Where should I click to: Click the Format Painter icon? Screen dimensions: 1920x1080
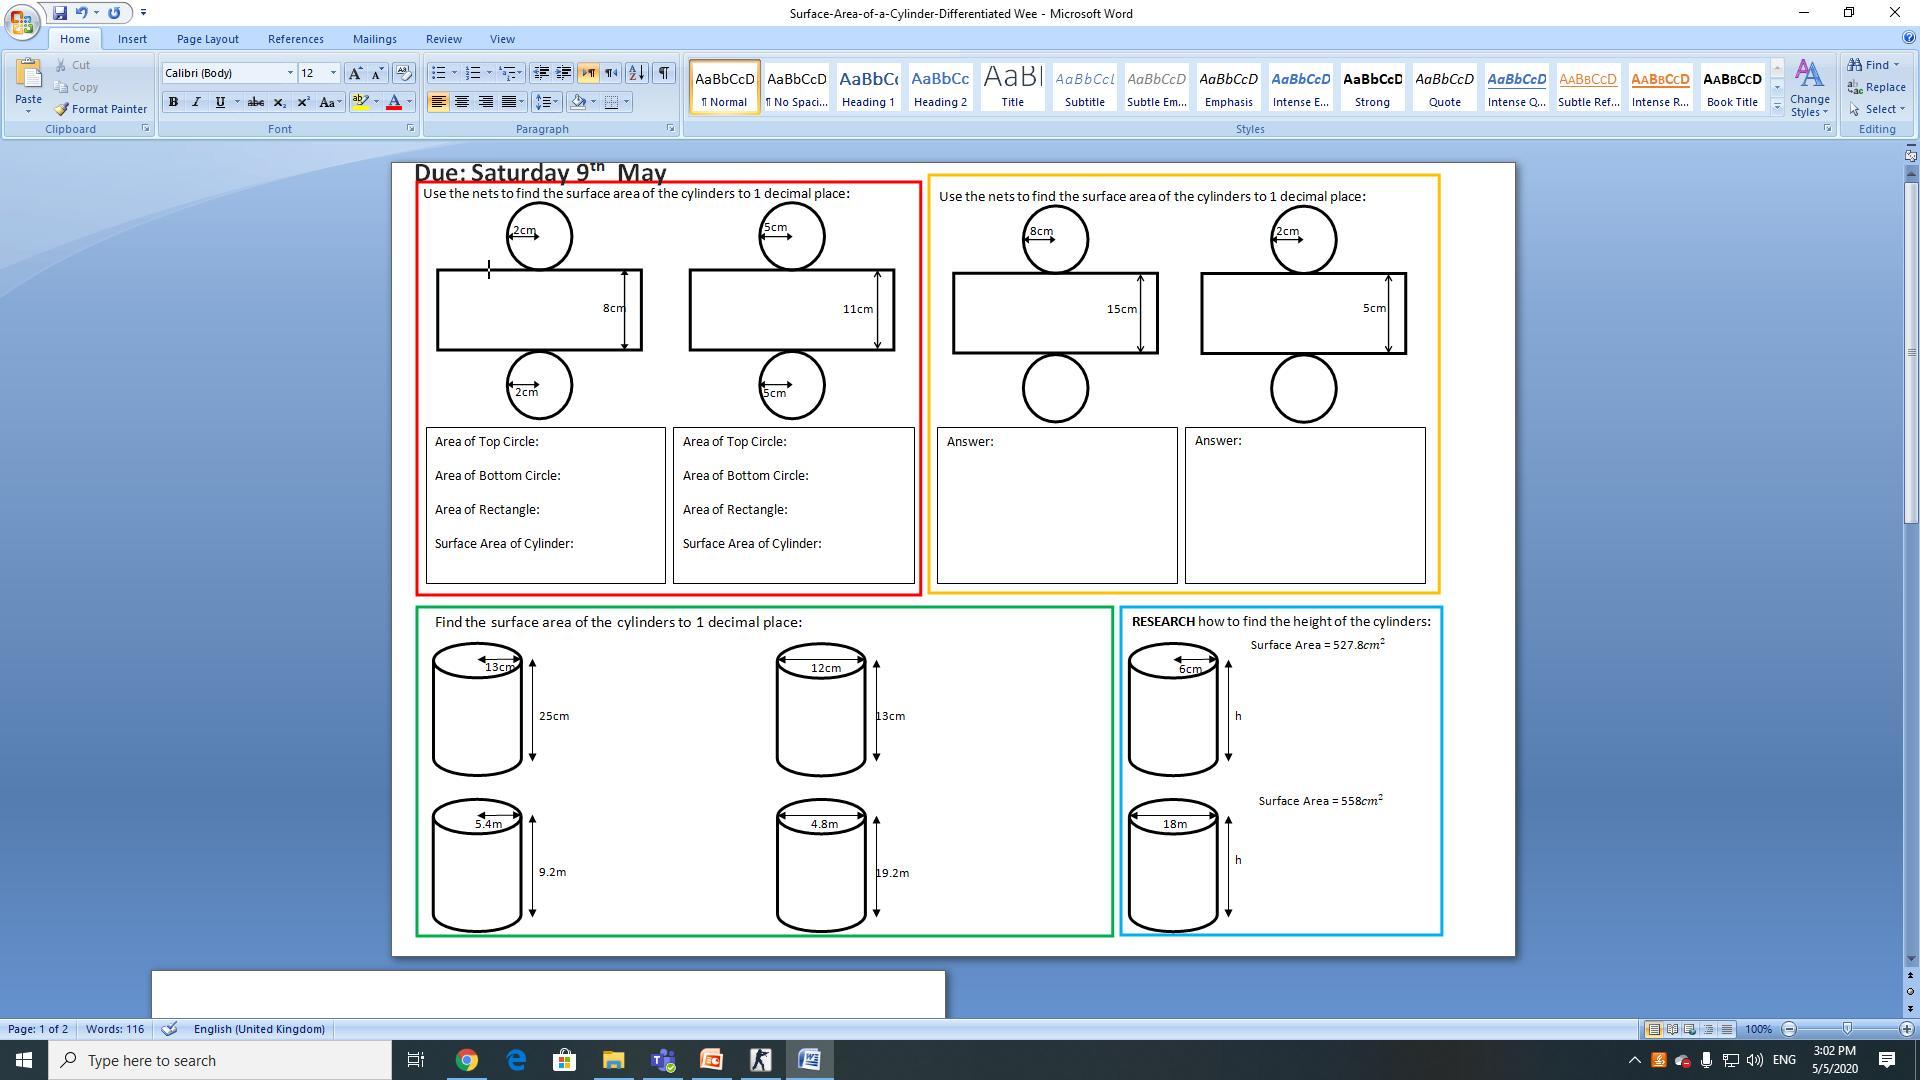[x=62, y=109]
